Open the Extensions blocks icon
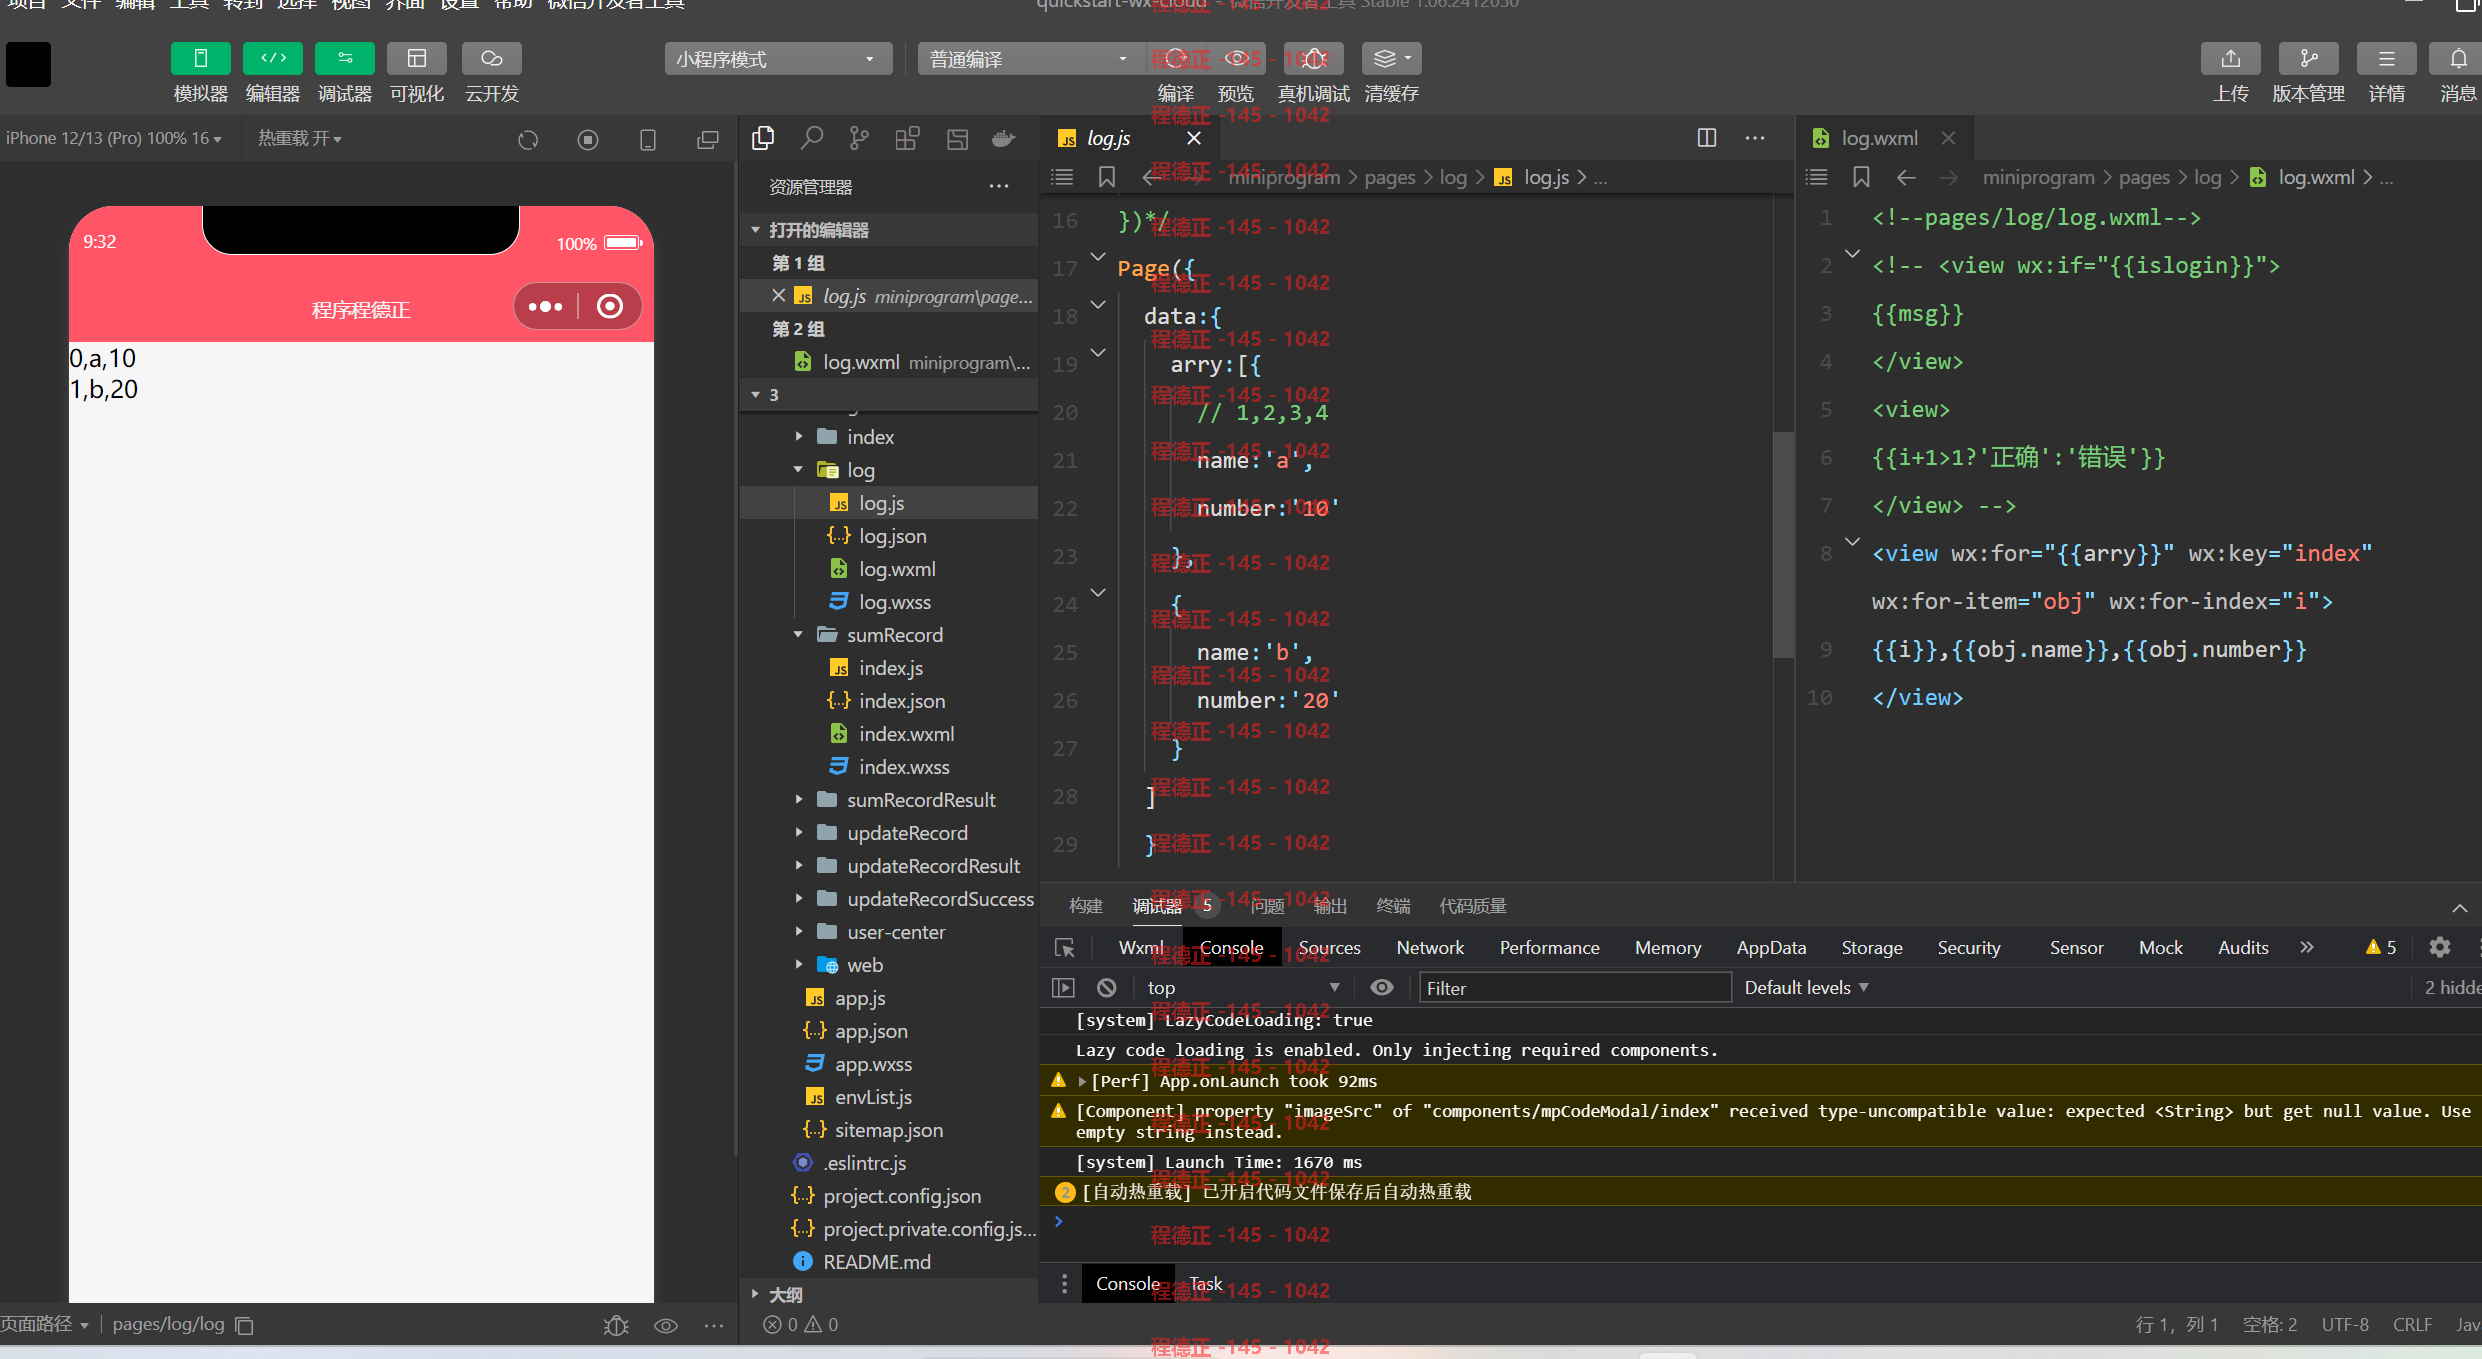 tap(908, 138)
